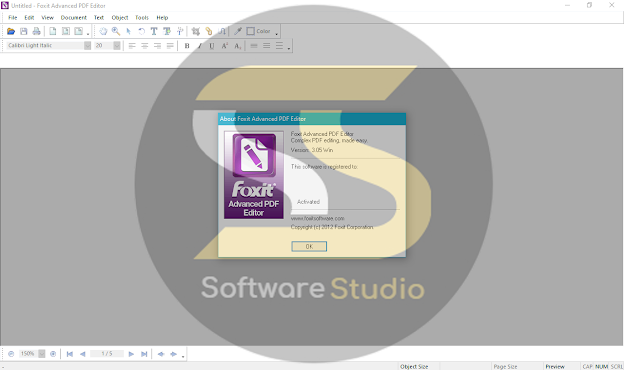
Task: Toggle subscript formatting
Action: [237, 46]
